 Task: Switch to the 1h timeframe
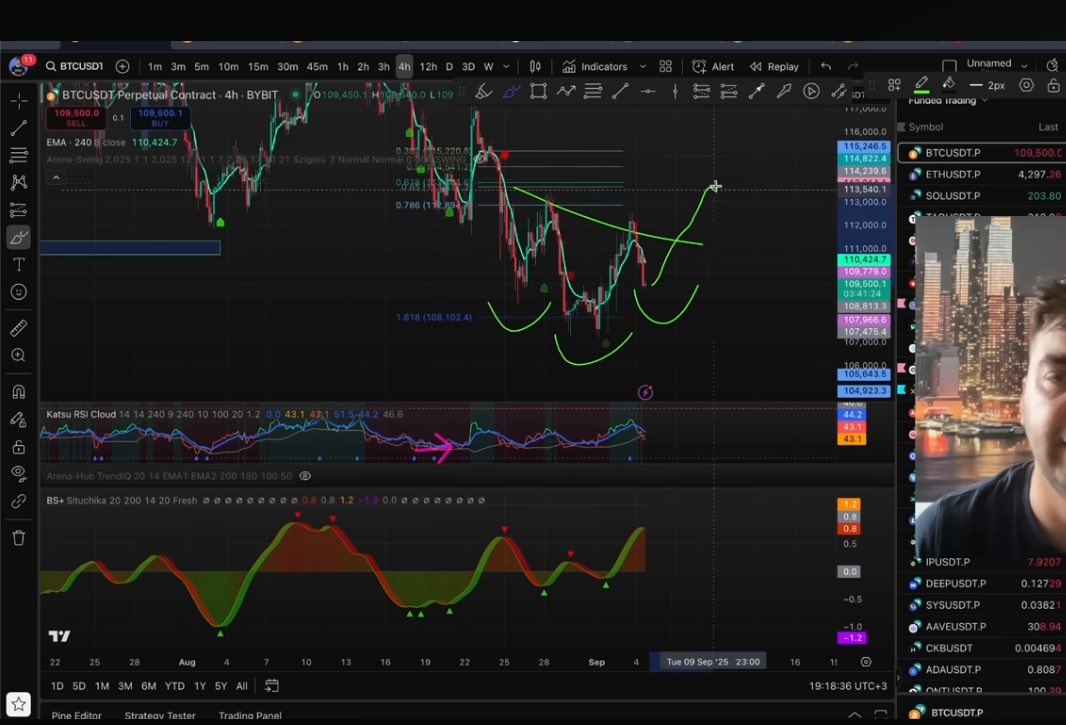tap(343, 67)
